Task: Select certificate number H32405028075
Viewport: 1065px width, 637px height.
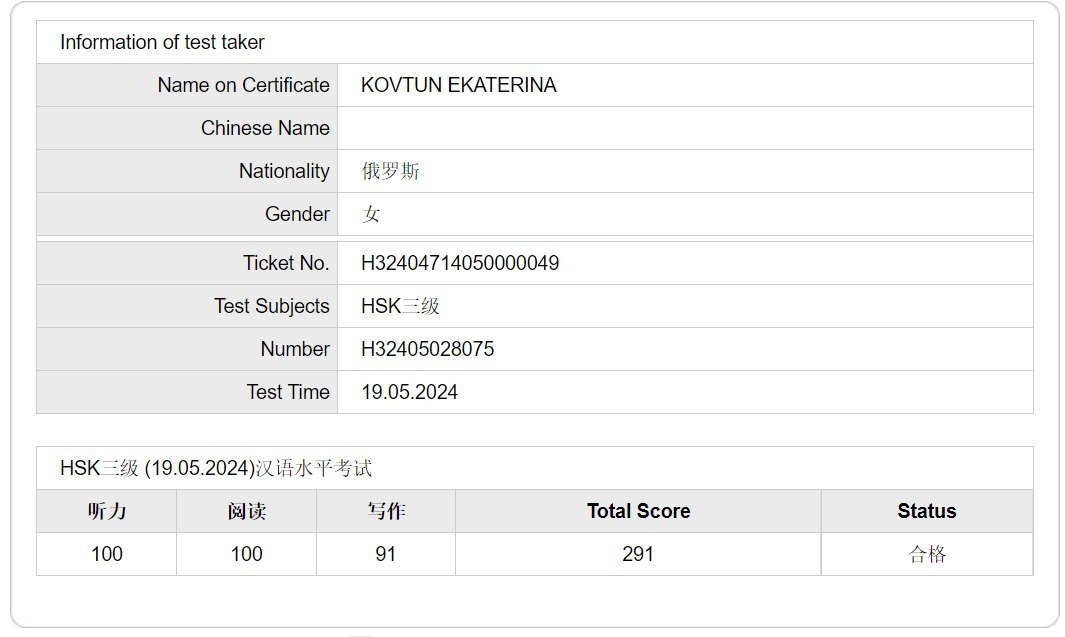Action: coord(427,349)
